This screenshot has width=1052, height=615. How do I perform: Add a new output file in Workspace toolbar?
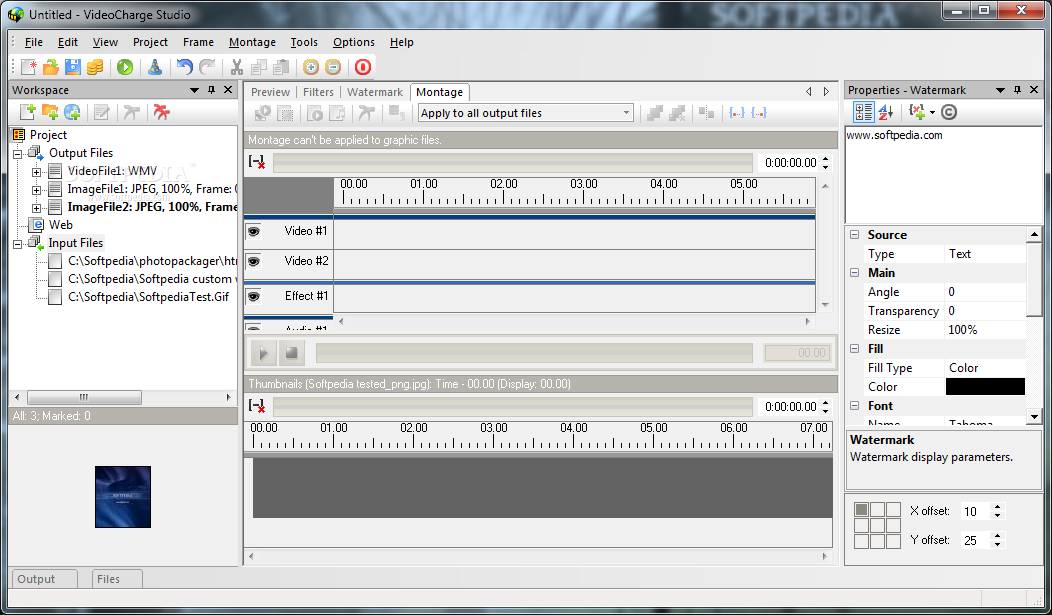28,112
